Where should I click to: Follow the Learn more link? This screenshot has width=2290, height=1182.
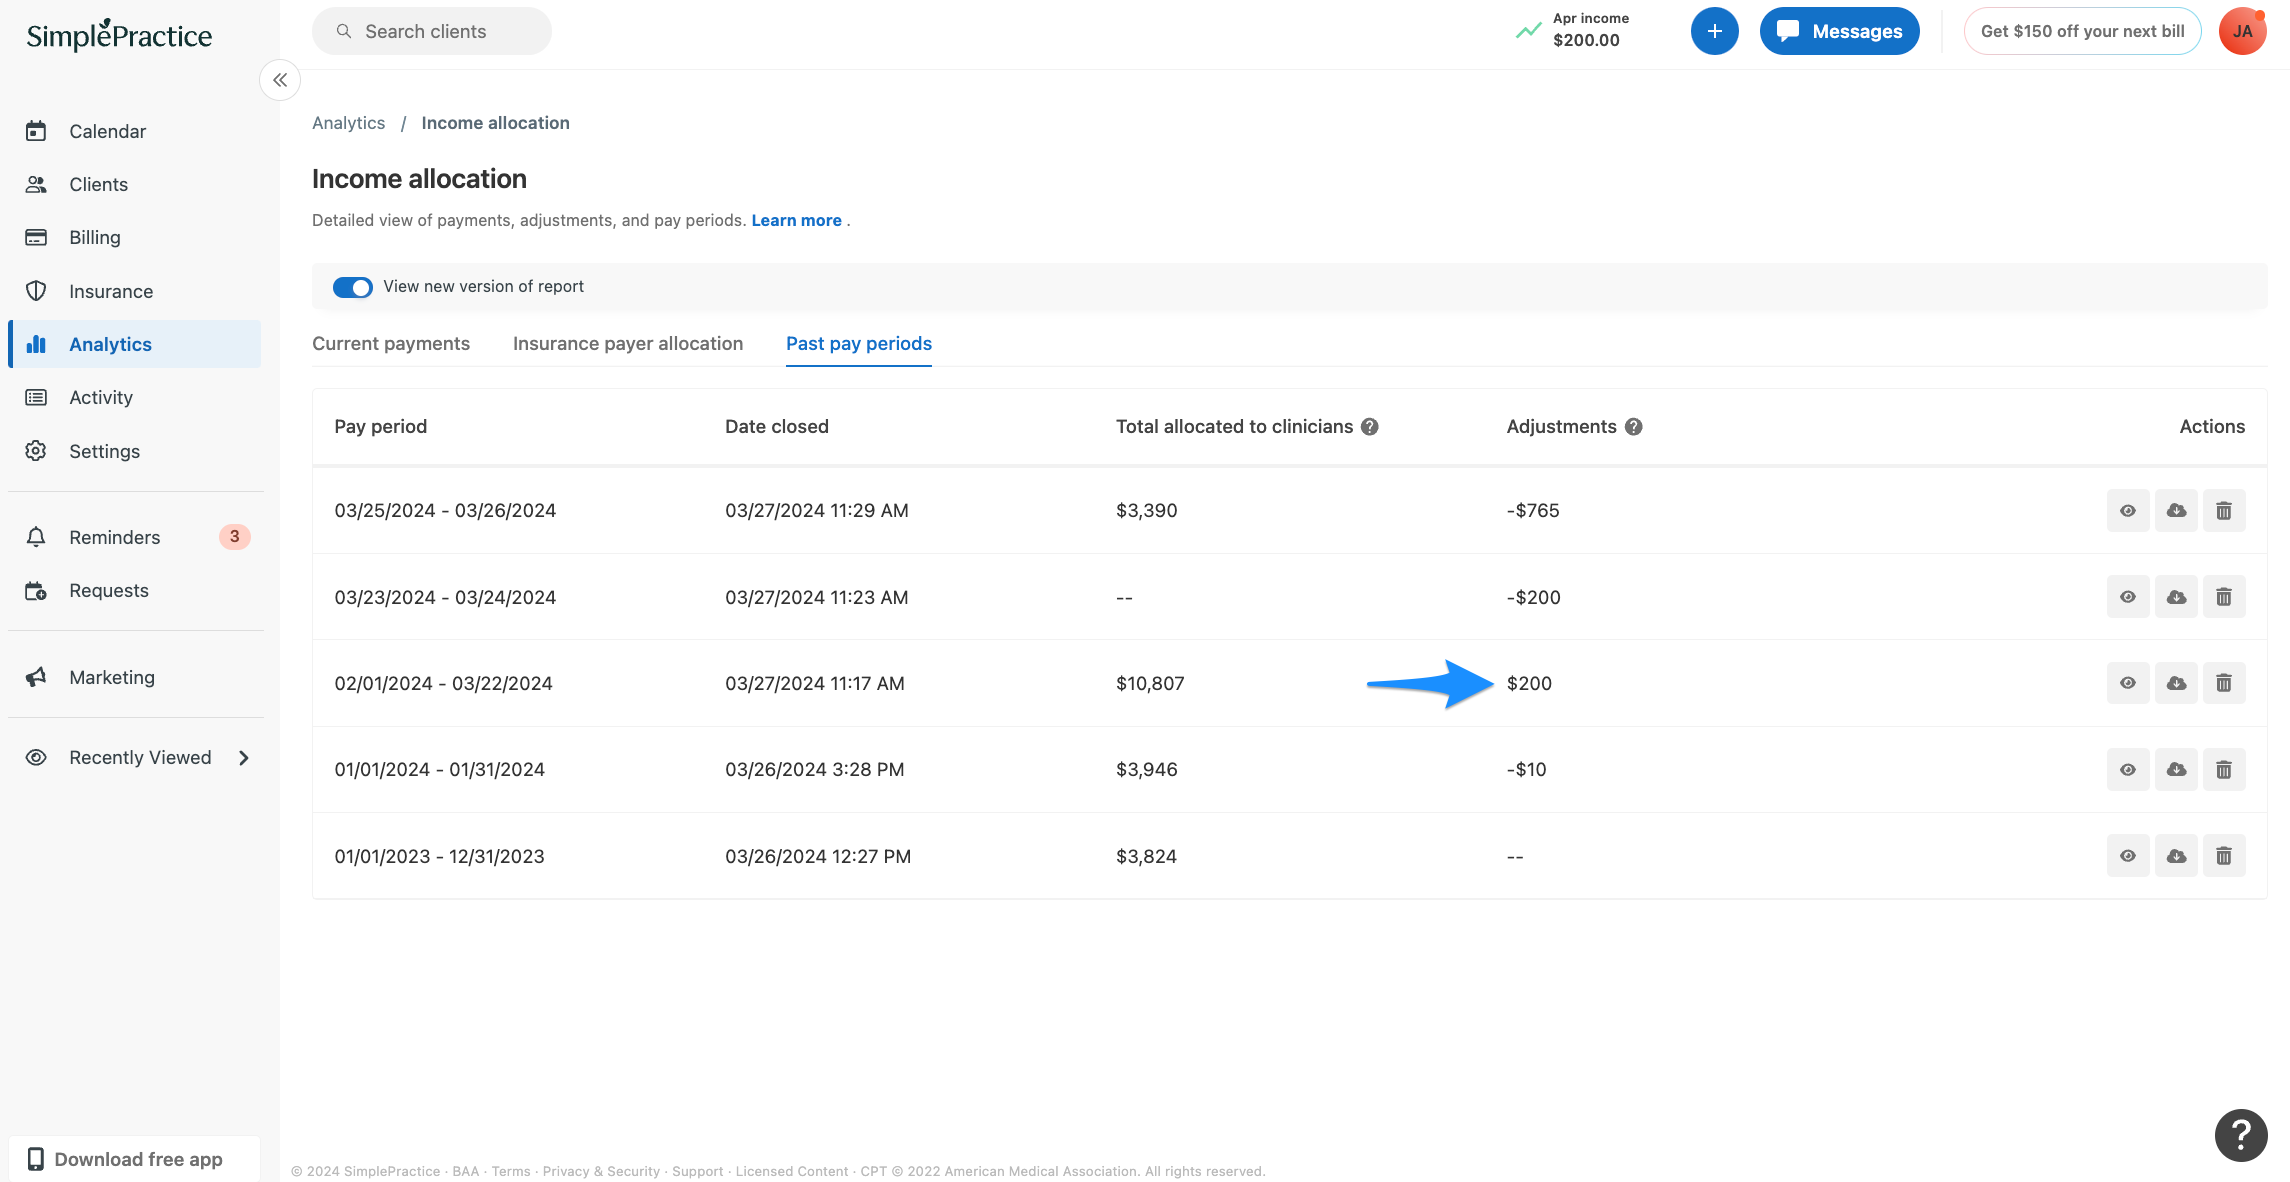click(x=796, y=220)
